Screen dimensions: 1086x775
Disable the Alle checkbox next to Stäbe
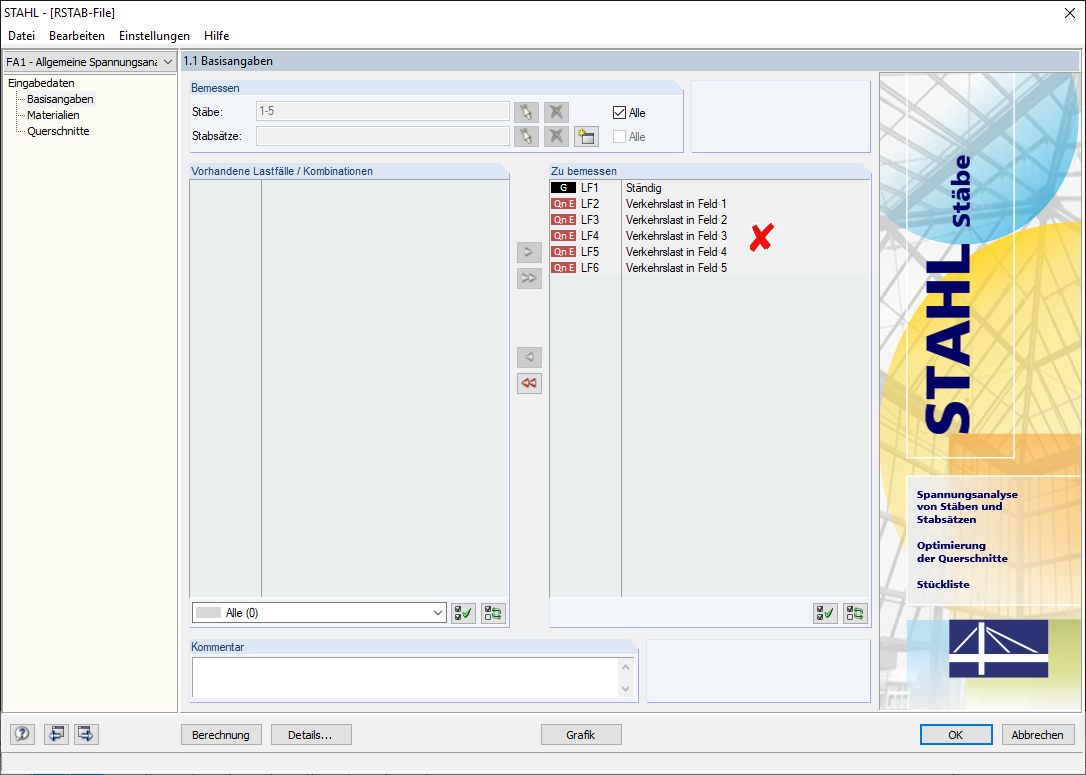point(617,112)
